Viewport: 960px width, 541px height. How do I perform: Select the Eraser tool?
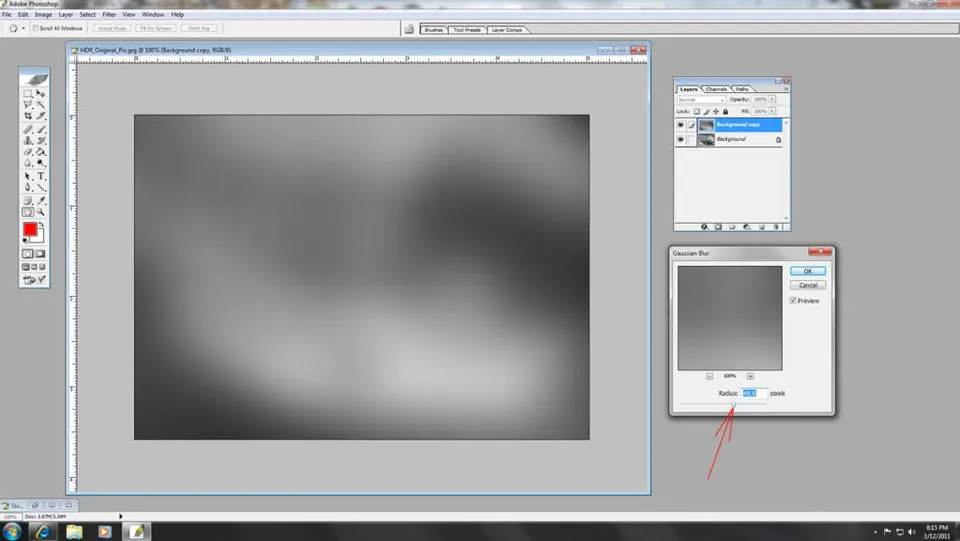tap(28, 151)
